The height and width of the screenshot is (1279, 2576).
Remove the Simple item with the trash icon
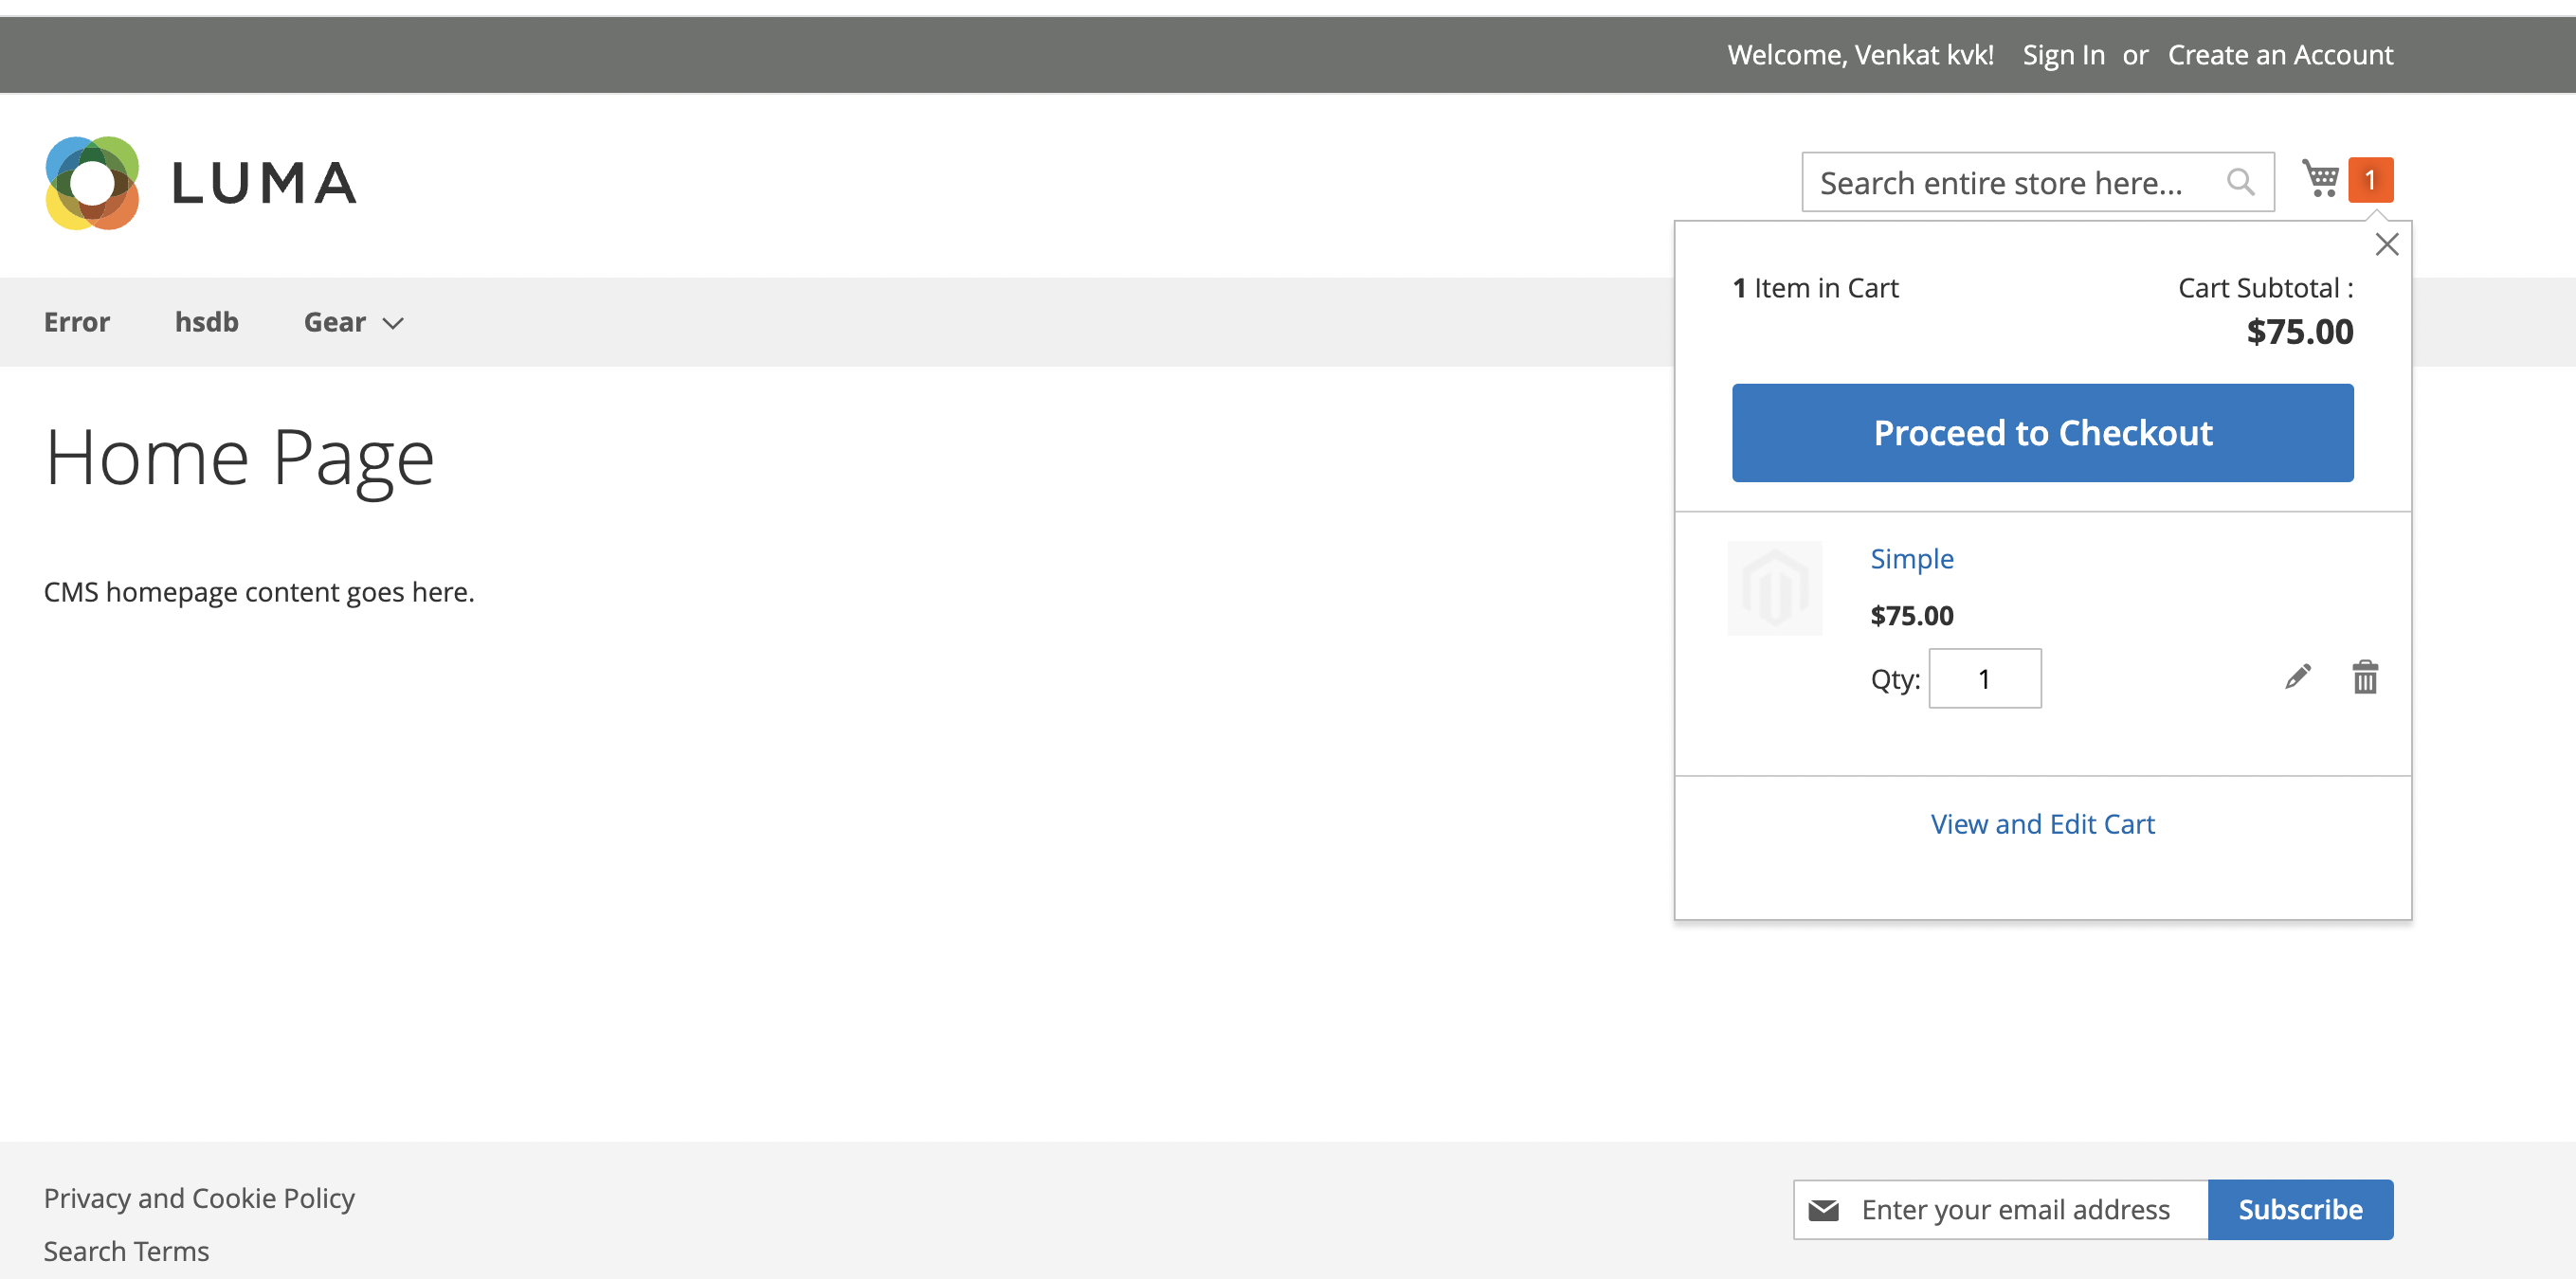(x=2364, y=677)
